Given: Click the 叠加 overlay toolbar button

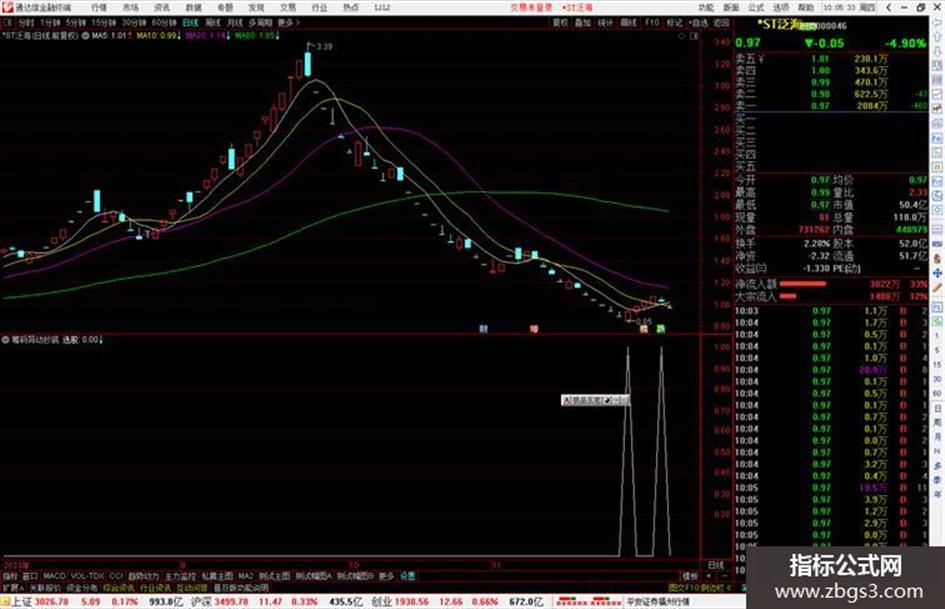Looking at the screenshot, I should [x=582, y=22].
